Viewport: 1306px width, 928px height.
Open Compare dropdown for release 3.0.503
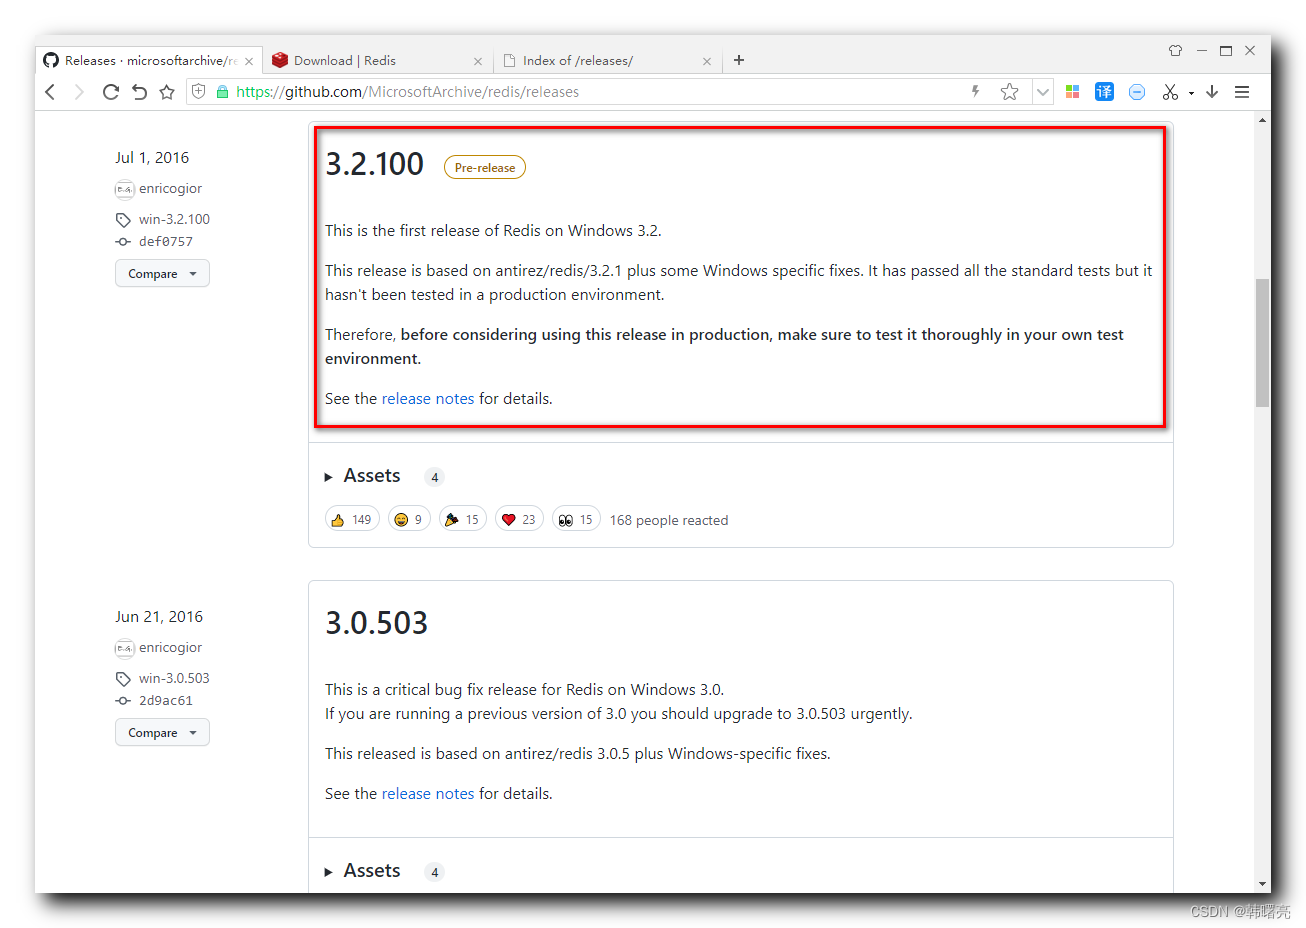tap(162, 732)
